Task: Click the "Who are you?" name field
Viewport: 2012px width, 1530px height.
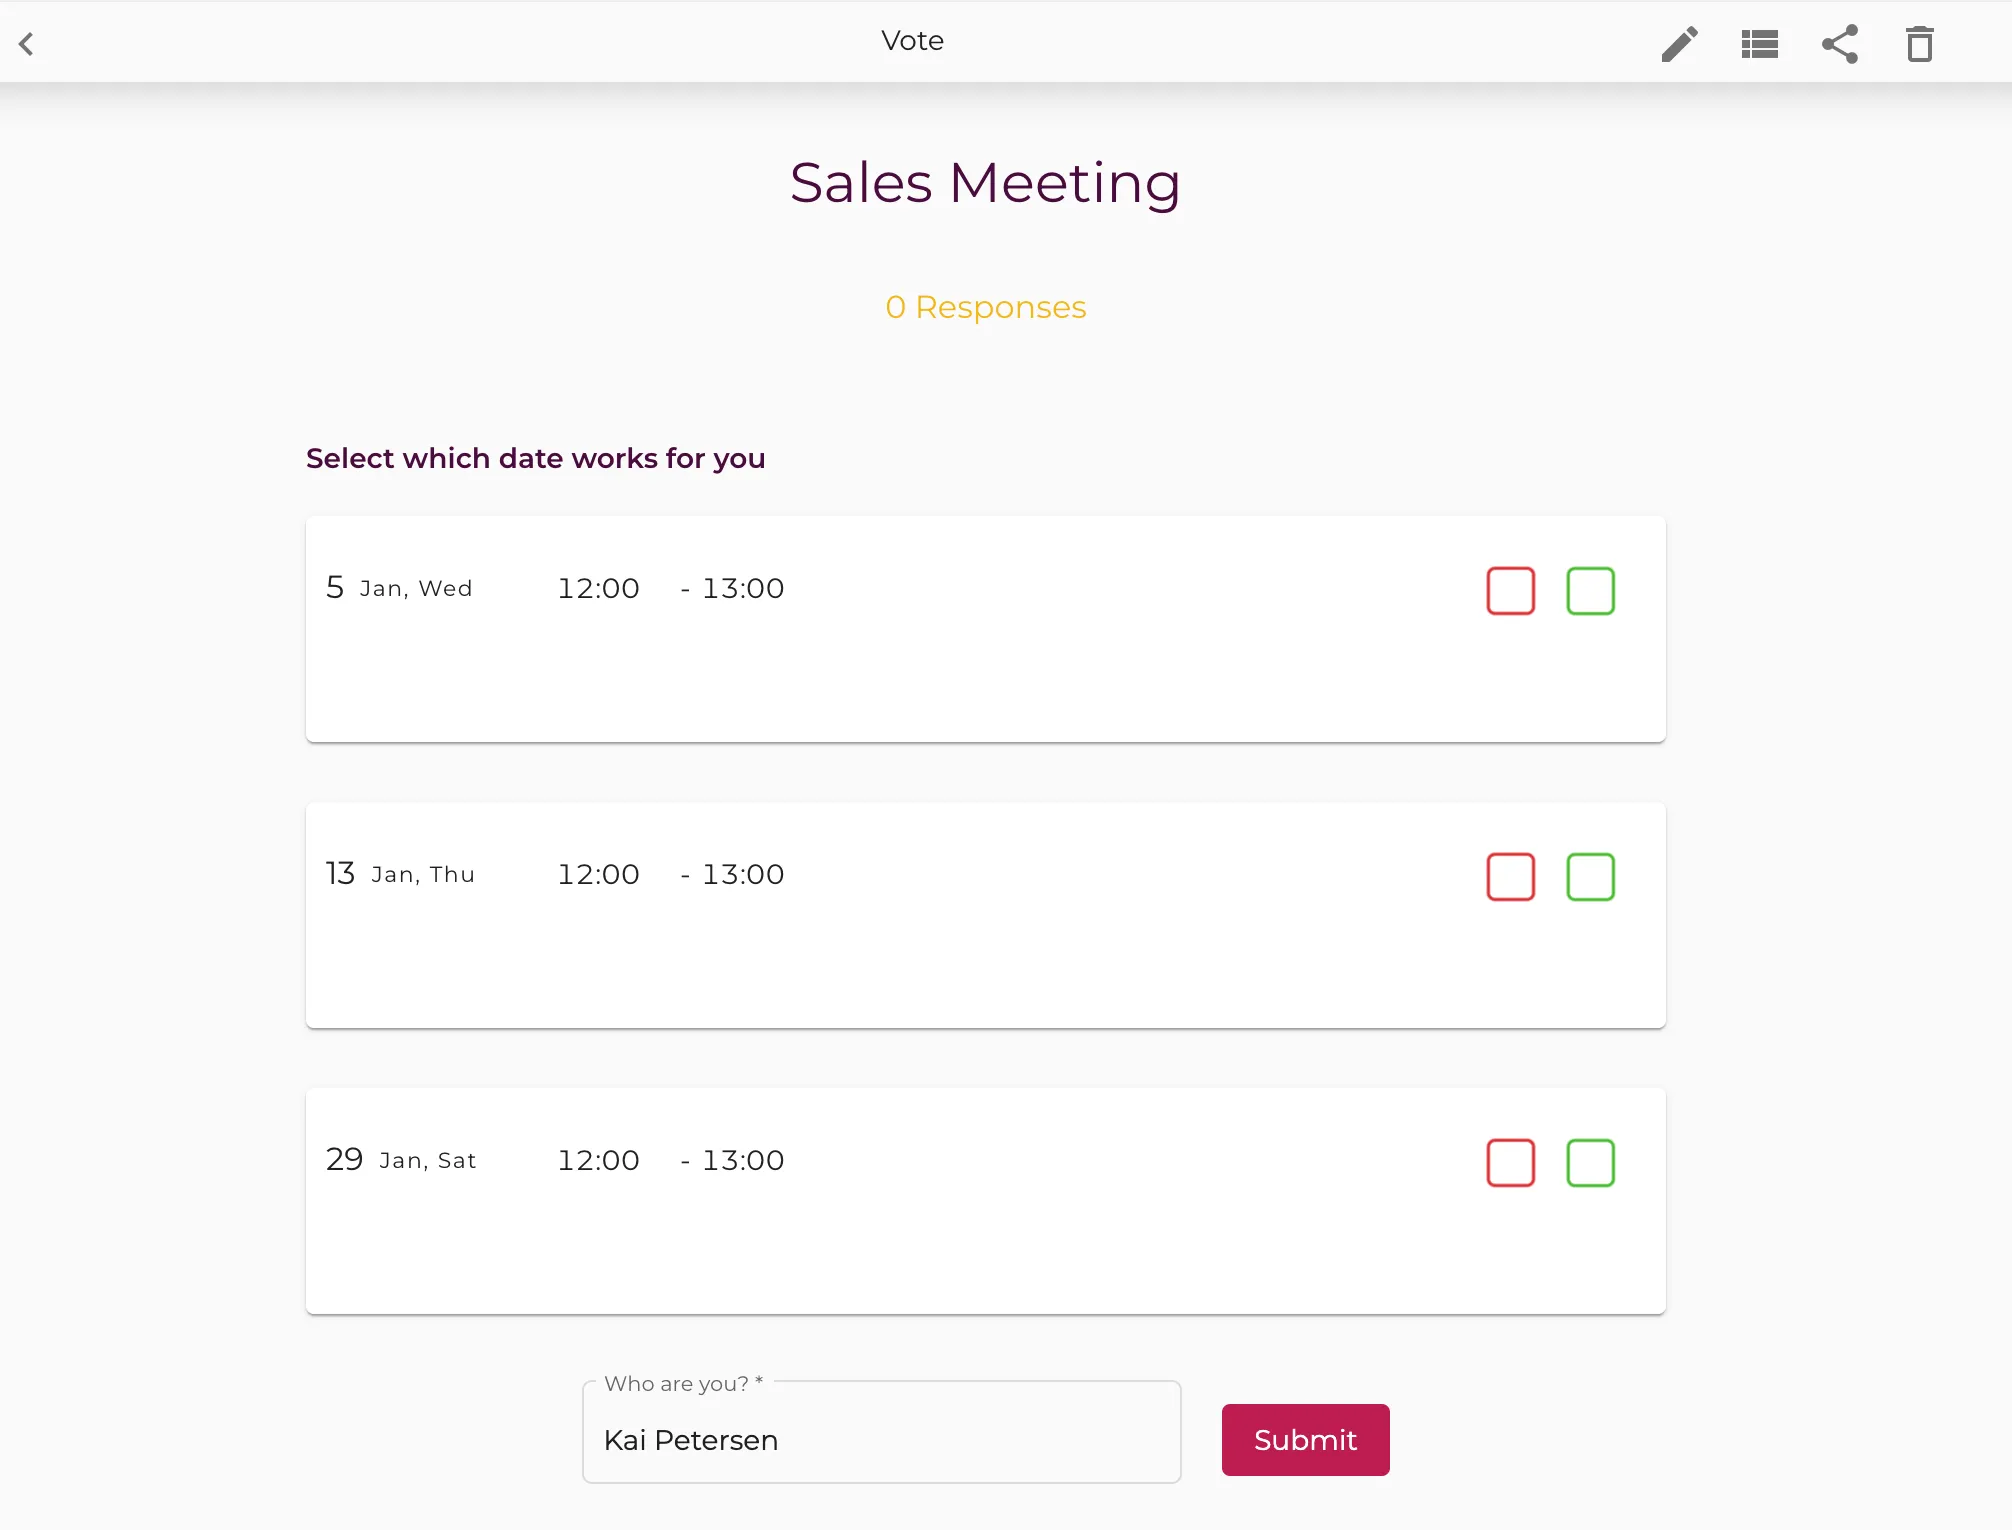Action: pyautogui.click(x=881, y=1440)
